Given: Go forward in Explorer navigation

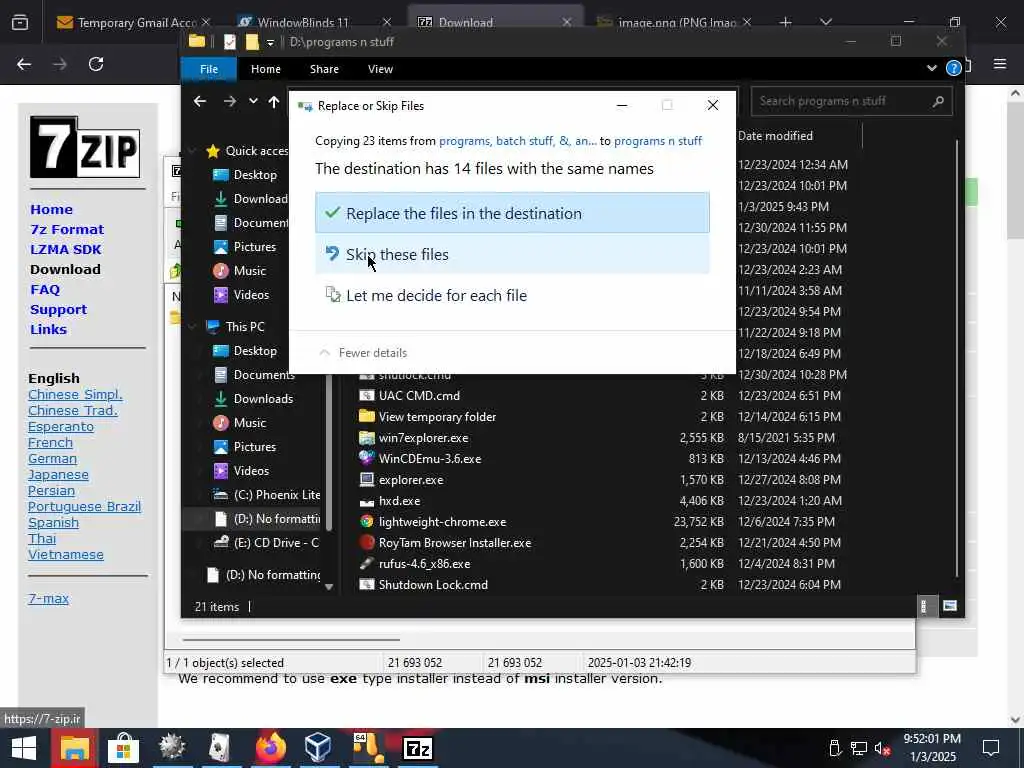Looking at the screenshot, I should [x=229, y=101].
